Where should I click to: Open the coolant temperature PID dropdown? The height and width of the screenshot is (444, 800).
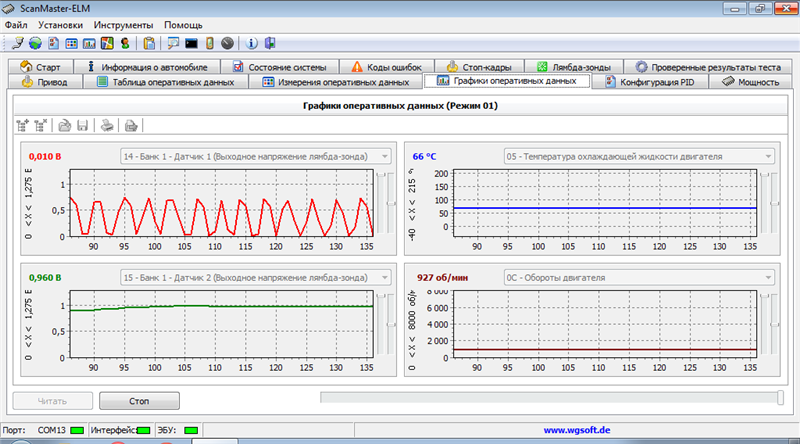767,157
